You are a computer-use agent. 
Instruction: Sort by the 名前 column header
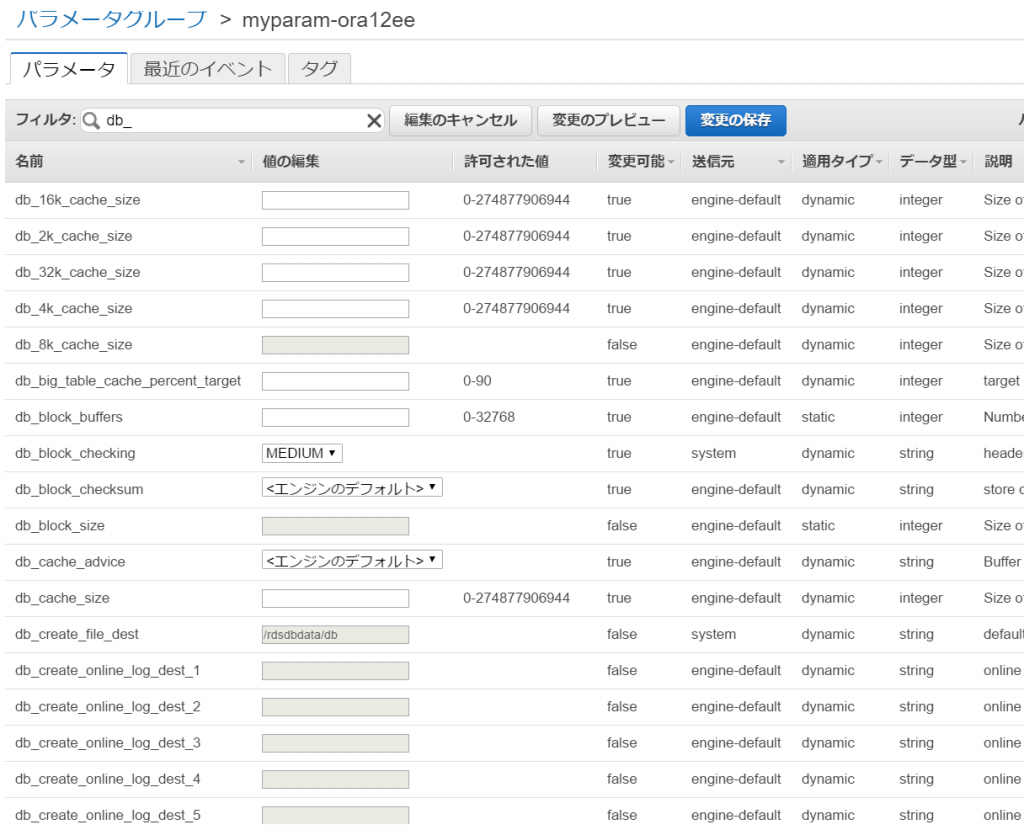130,161
